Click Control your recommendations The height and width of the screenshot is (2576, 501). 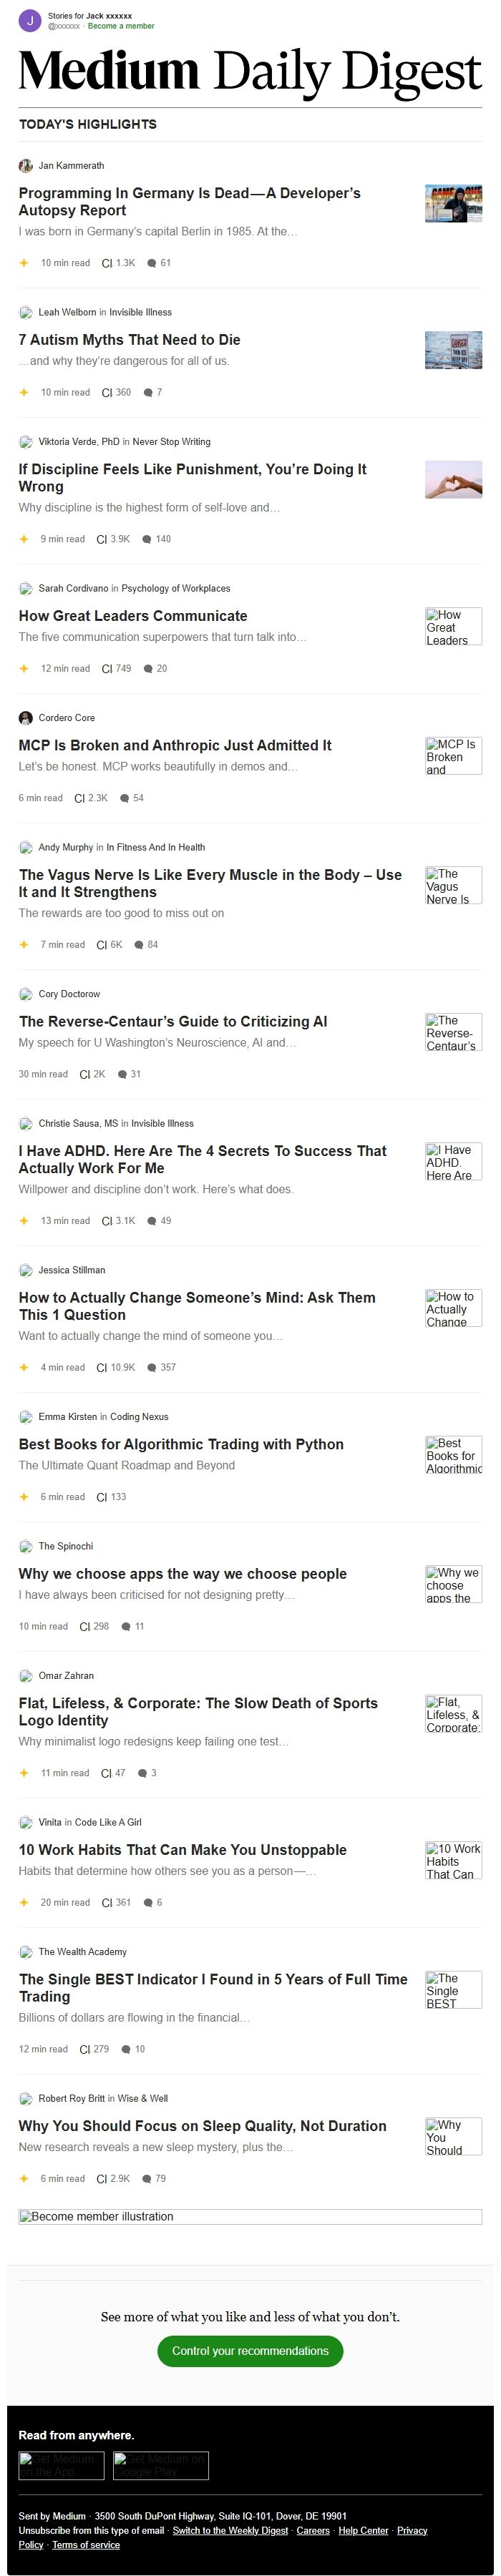[250, 2351]
